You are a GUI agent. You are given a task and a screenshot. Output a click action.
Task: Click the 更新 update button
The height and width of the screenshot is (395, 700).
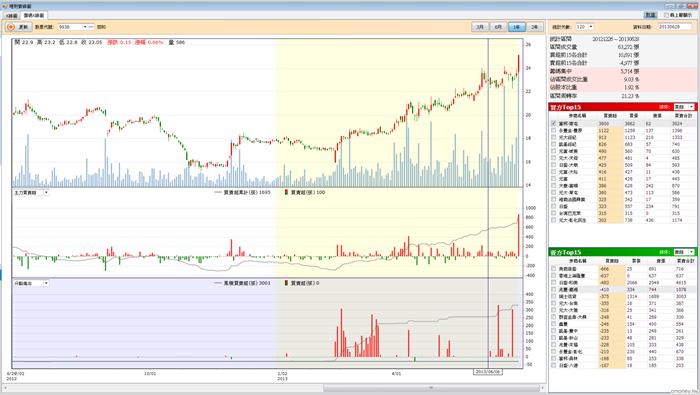(19, 27)
